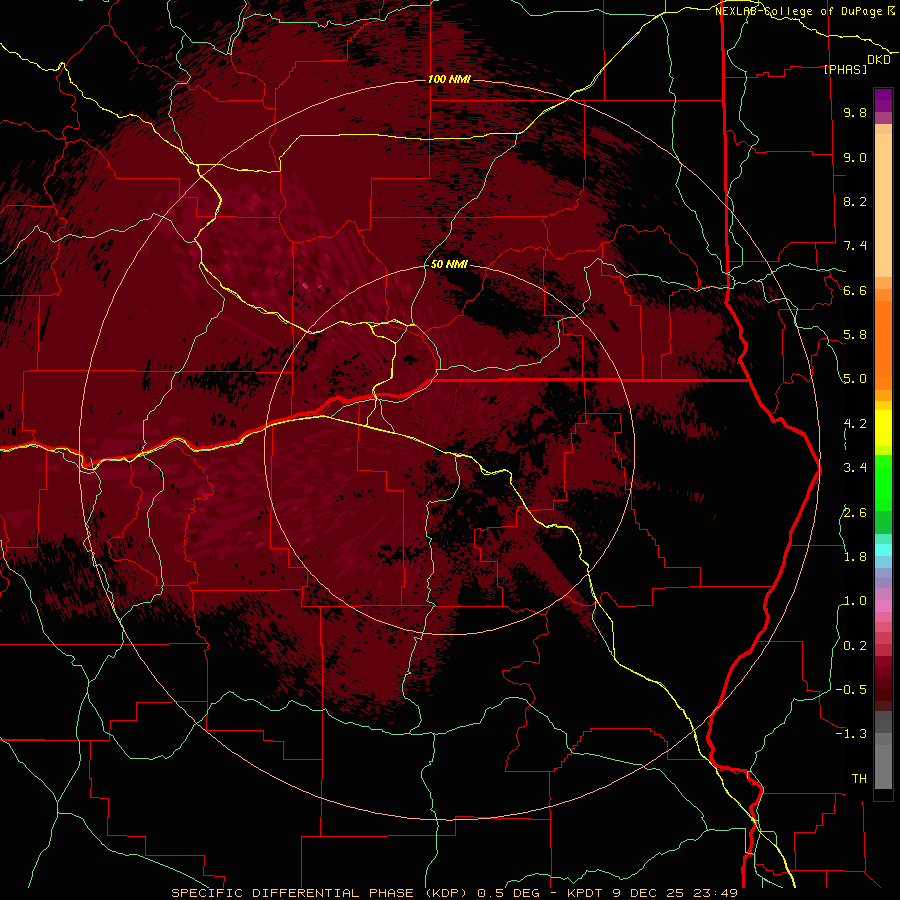Select the 9.8 value on color scale
The image size is (900, 900).
855,113
